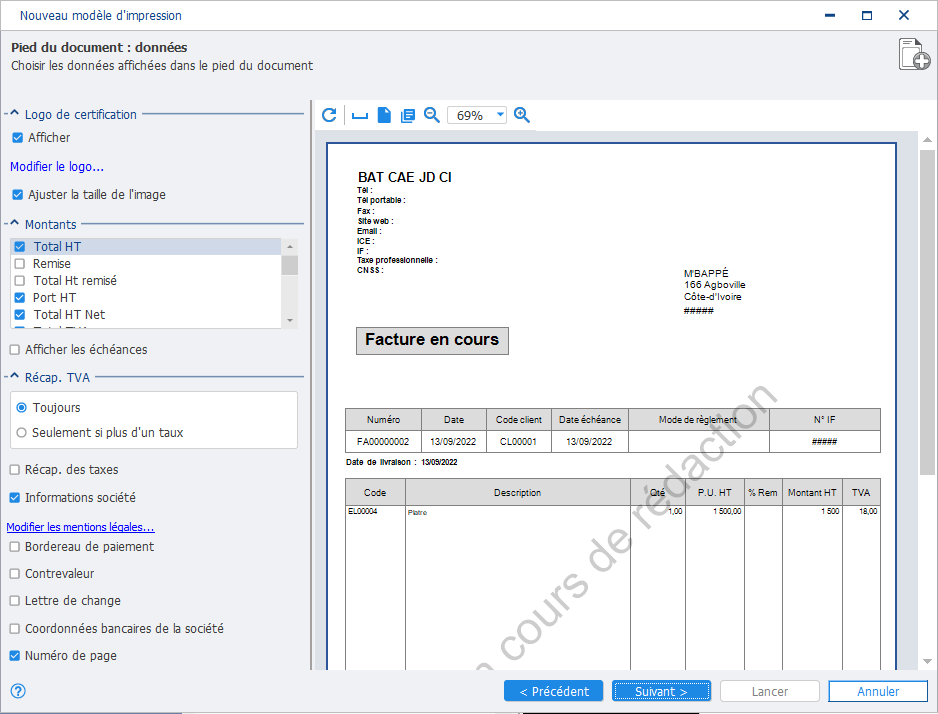938x714 pixels.
Task: Click the BAT CAE JD CI company name
Action: (x=404, y=177)
